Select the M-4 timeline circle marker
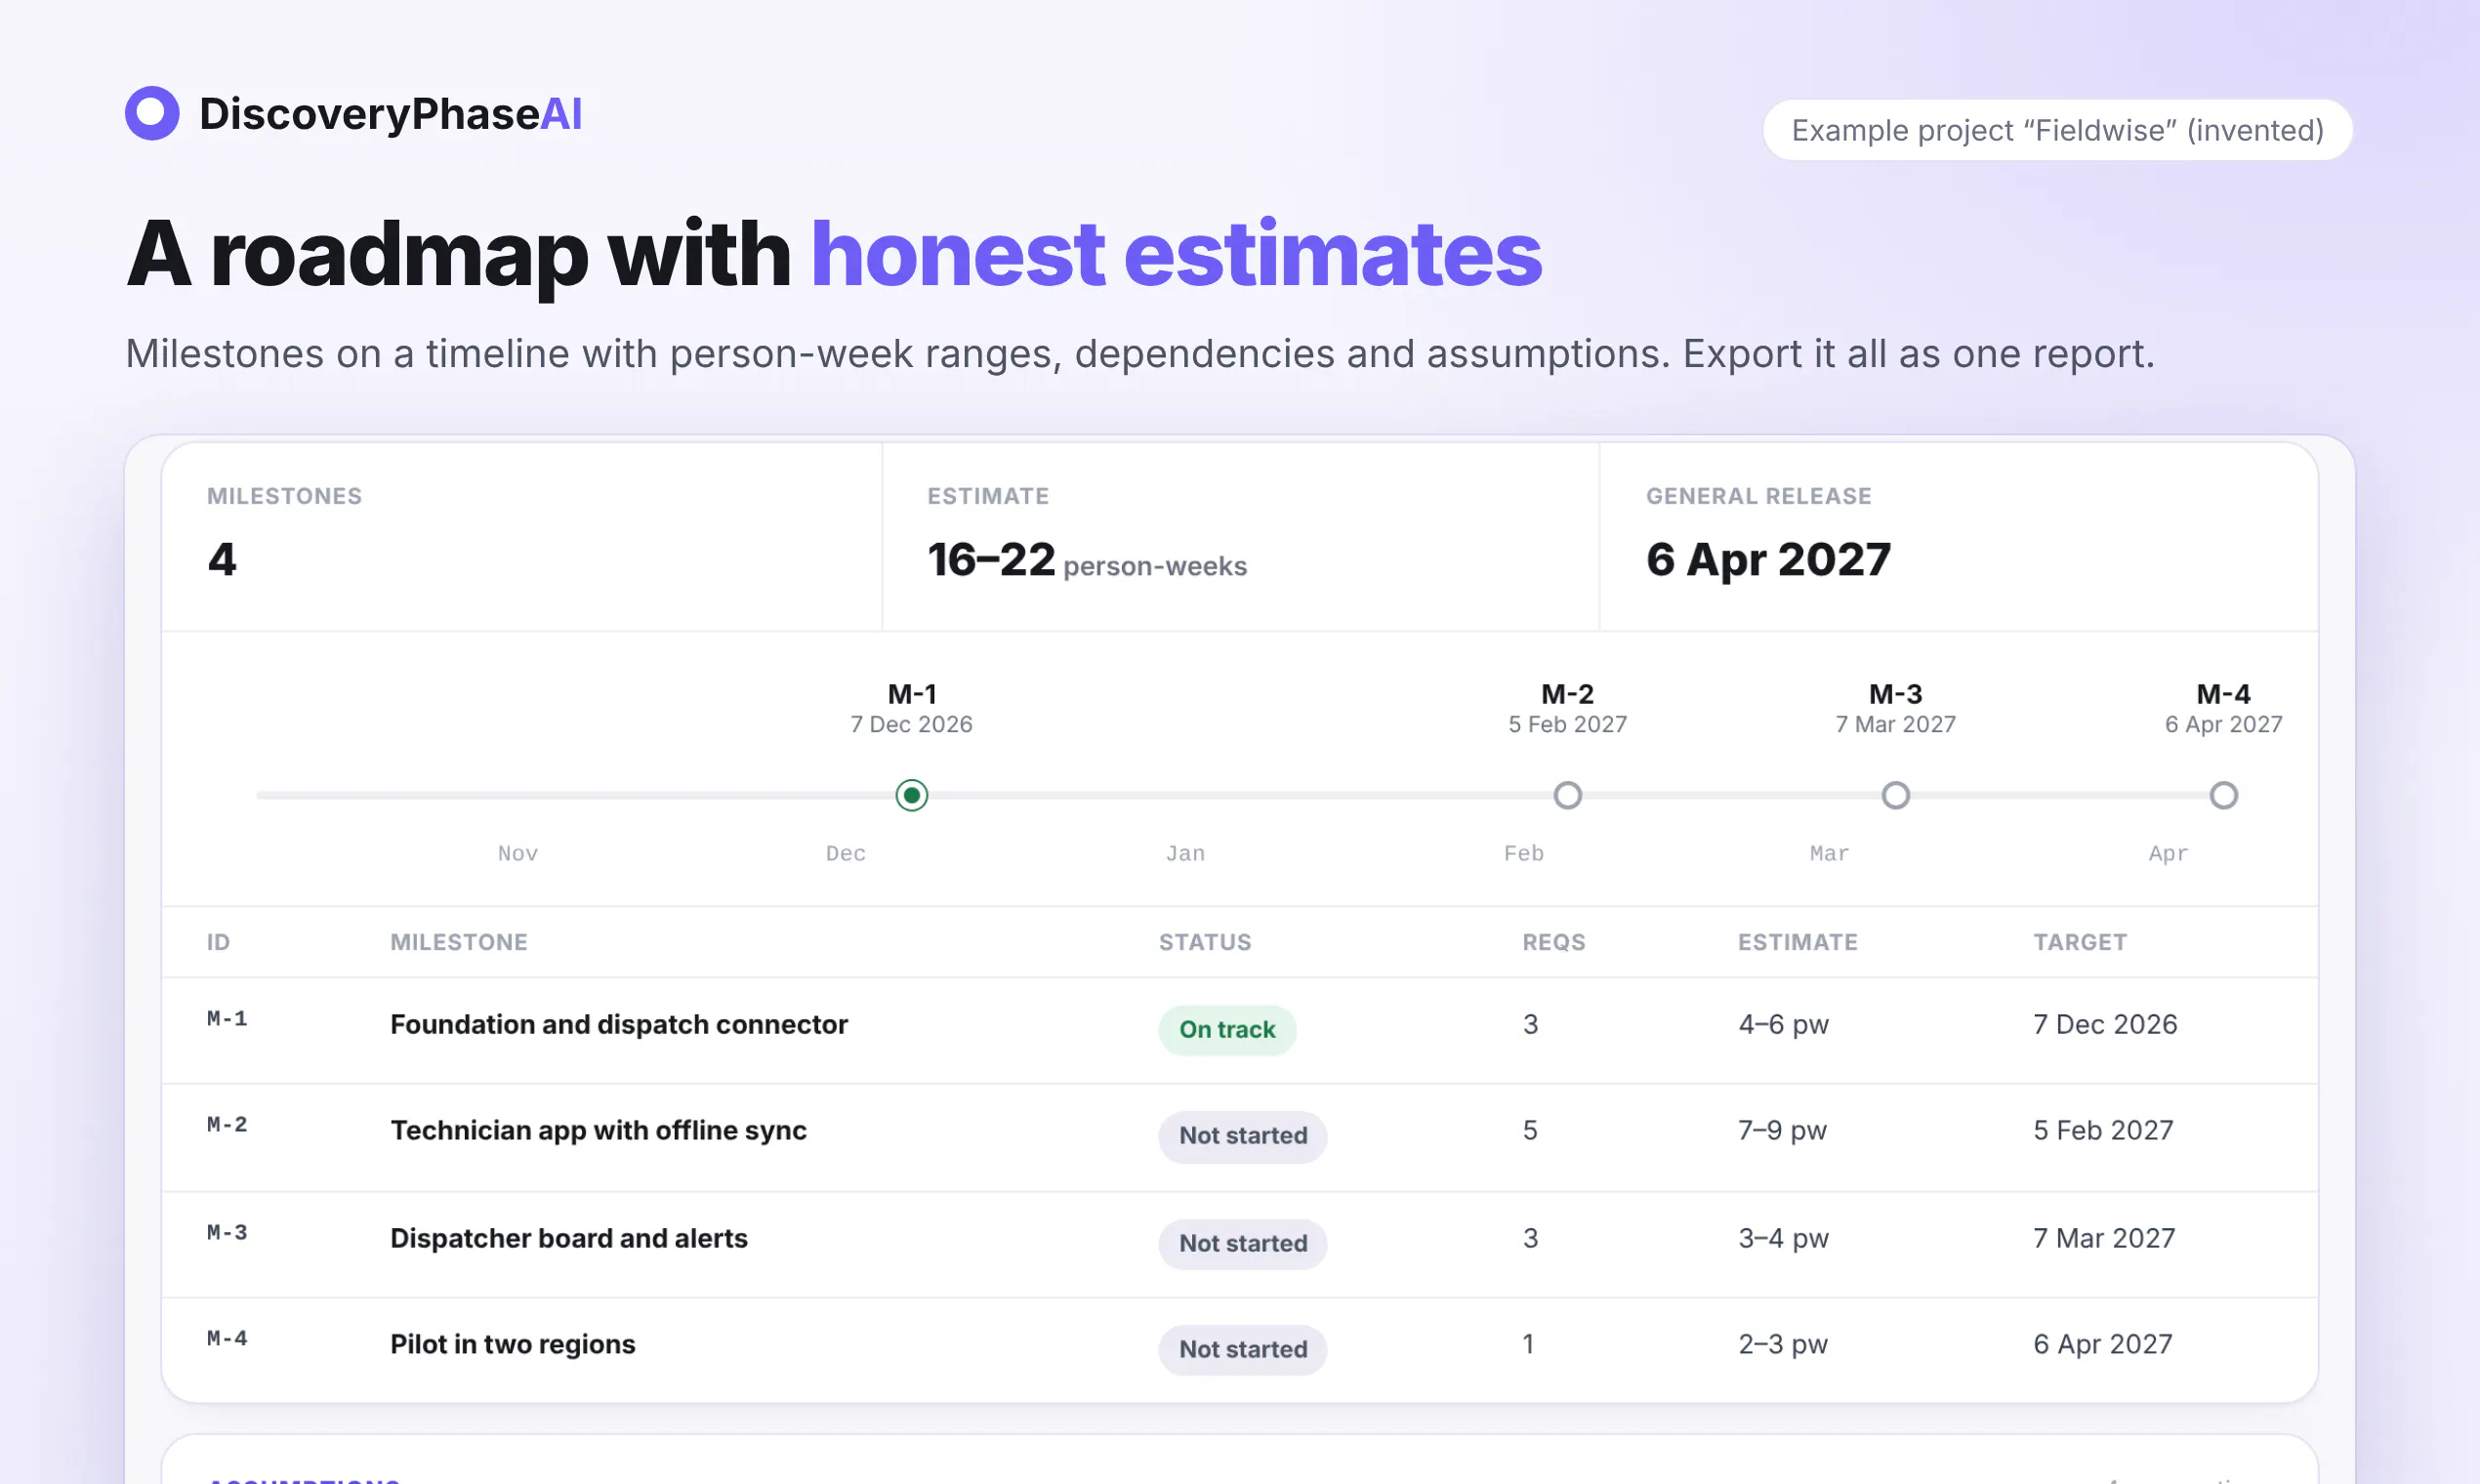Viewport: 2480px width, 1484px height. (x=2223, y=795)
